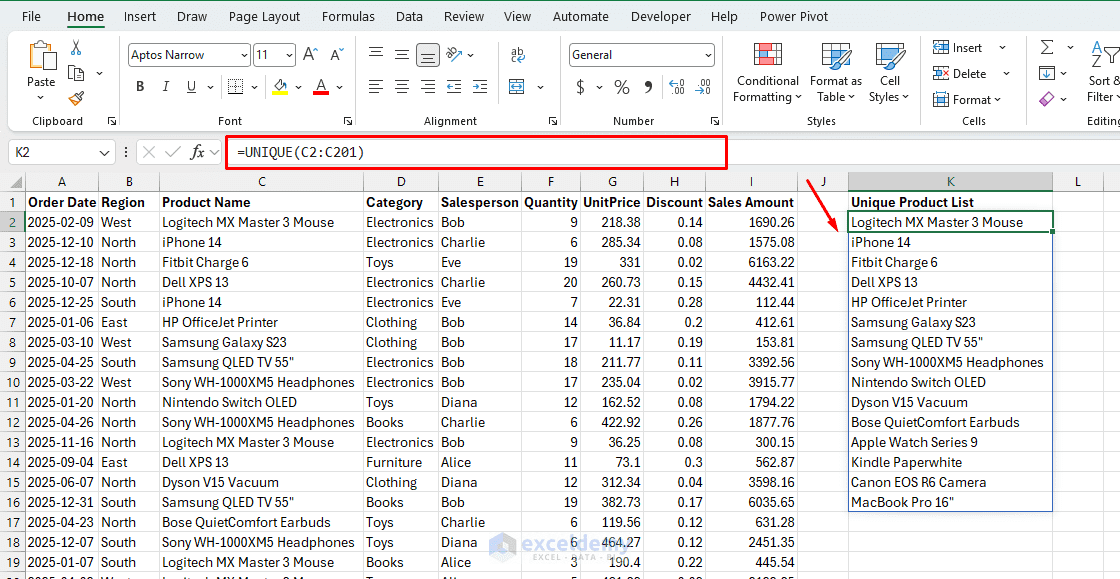
Task: Apply Comma Style format
Action: click(649, 87)
